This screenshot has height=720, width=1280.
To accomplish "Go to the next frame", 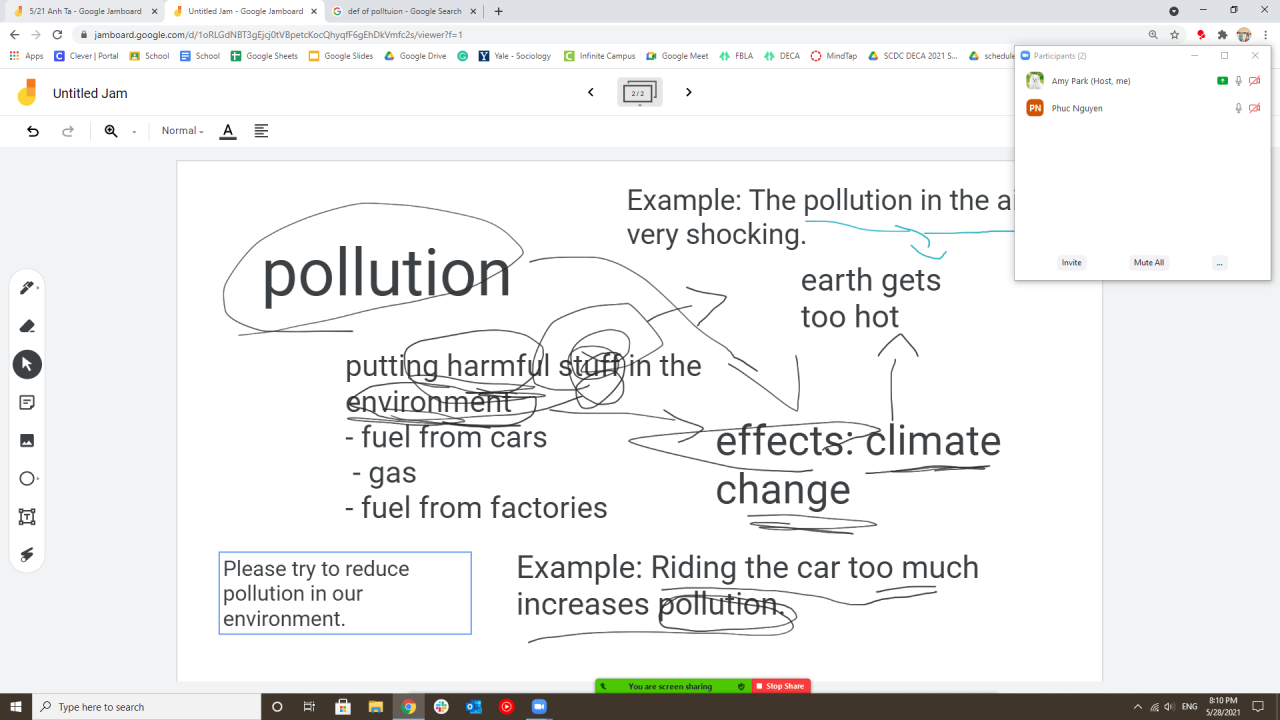I will tap(689, 92).
